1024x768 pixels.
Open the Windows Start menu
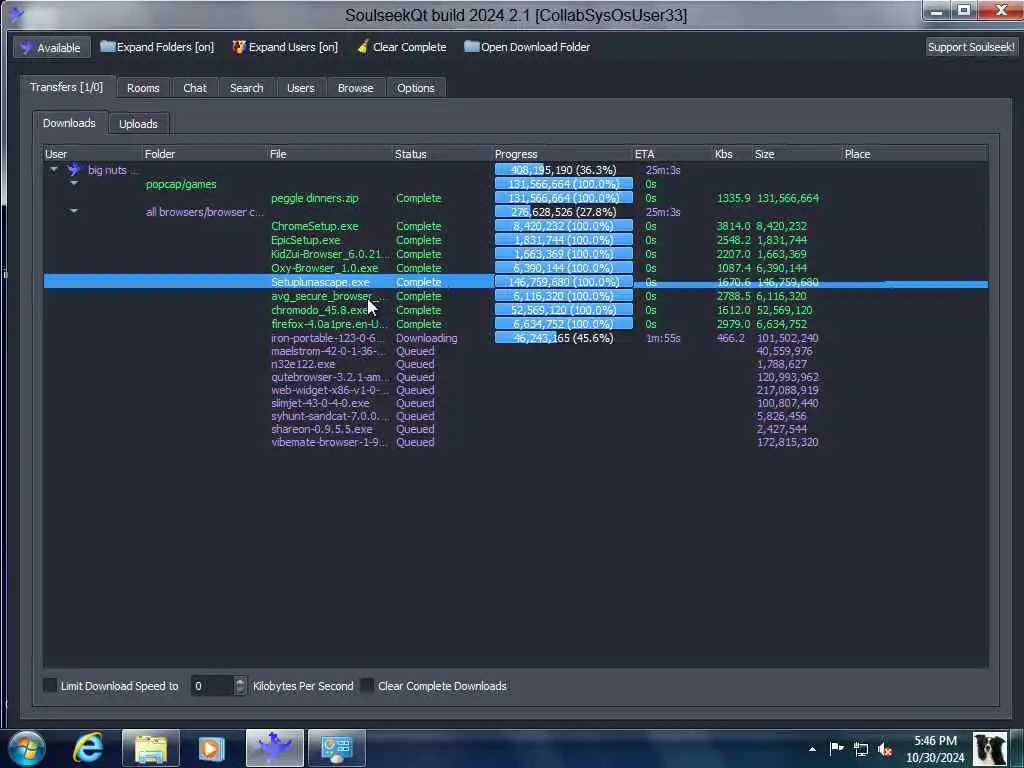click(27, 748)
